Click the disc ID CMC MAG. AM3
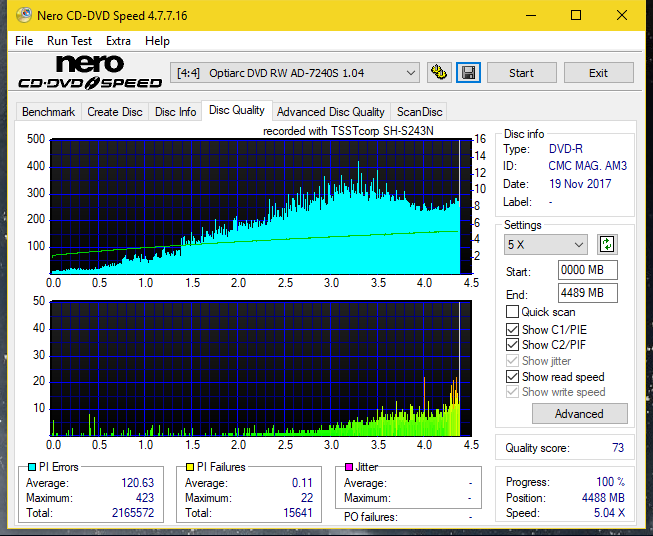Image resolution: width=653 pixels, height=536 pixels. (x=587, y=166)
